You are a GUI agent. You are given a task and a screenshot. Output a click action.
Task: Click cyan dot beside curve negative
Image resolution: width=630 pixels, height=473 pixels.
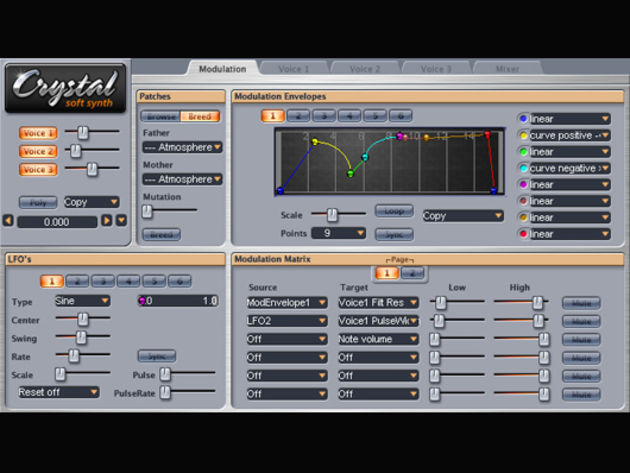[x=523, y=168]
